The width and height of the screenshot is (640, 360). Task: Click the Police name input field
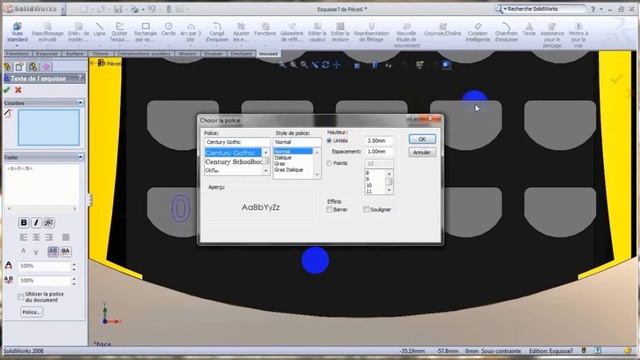pos(237,142)
